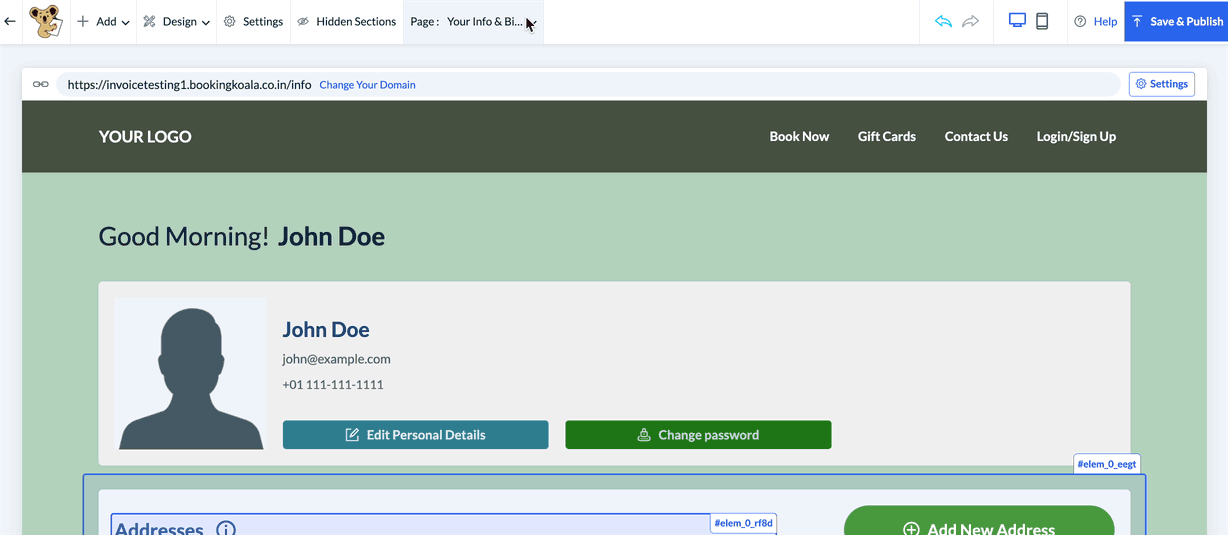The height and width of the screenshot is (535, 1228).
Task: Click Edit Personal Details button
Action: coord(415,435)
